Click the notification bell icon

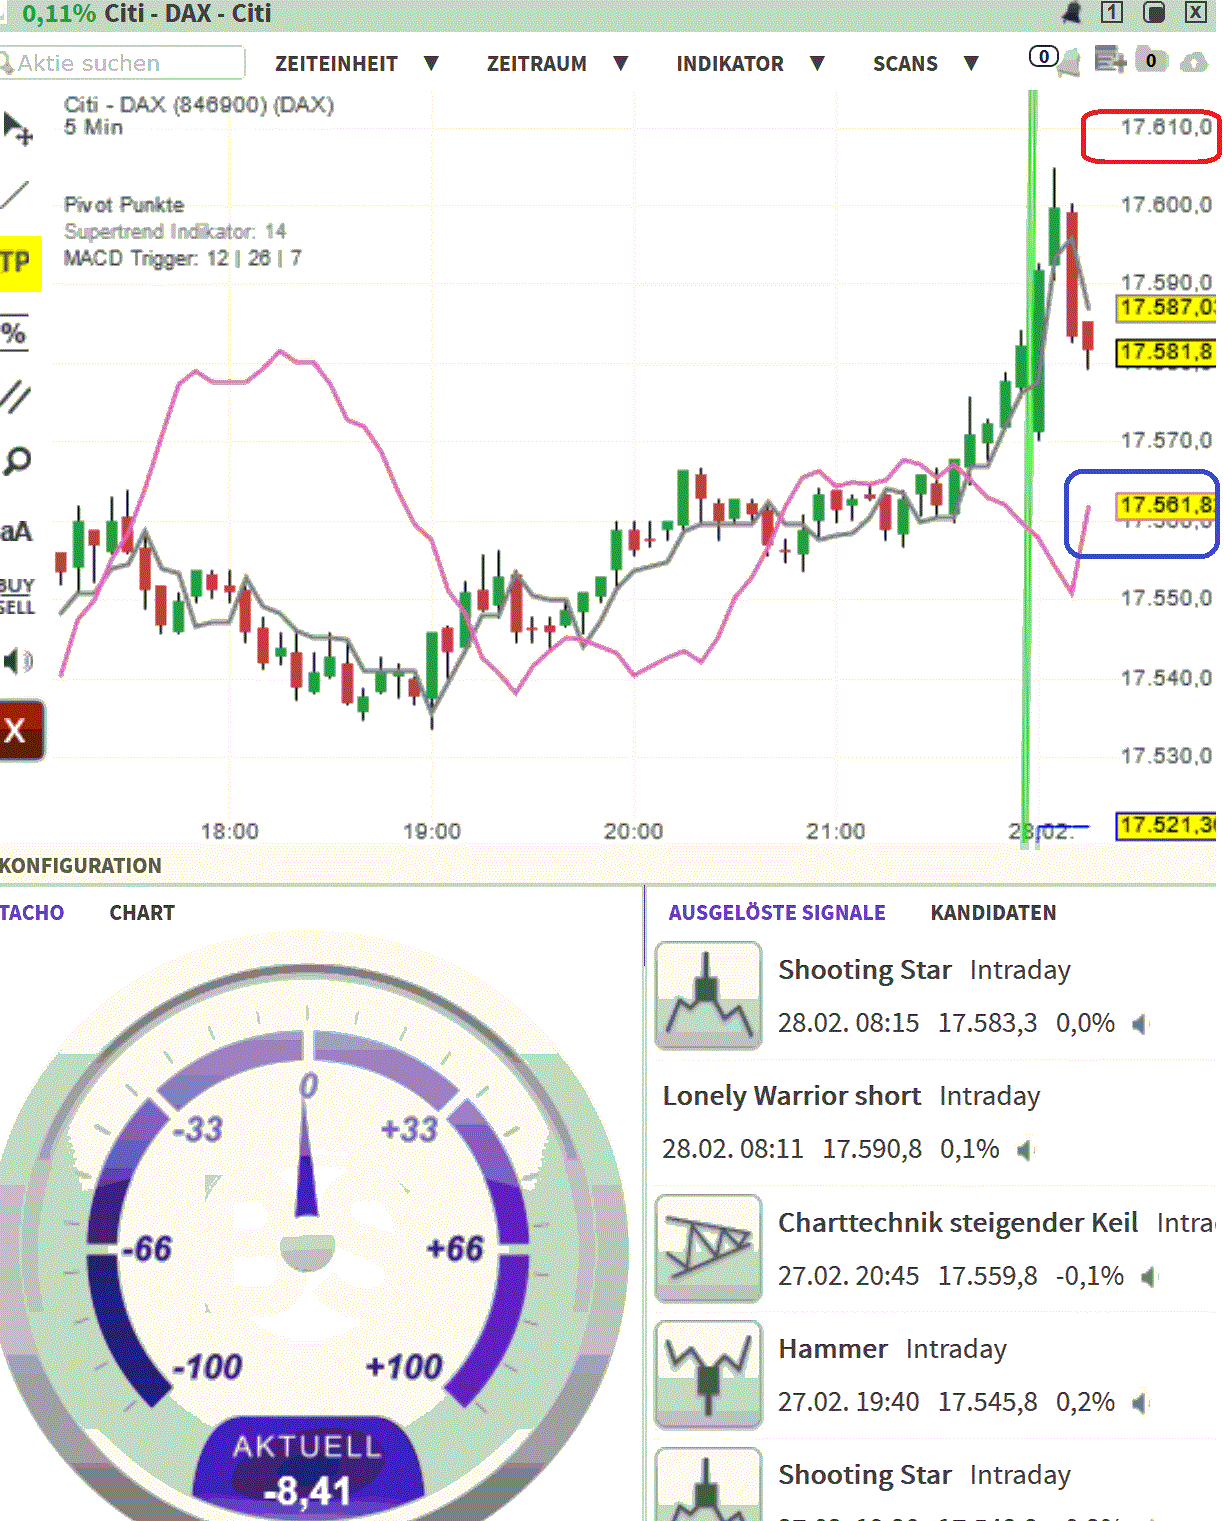(1072, 13)
